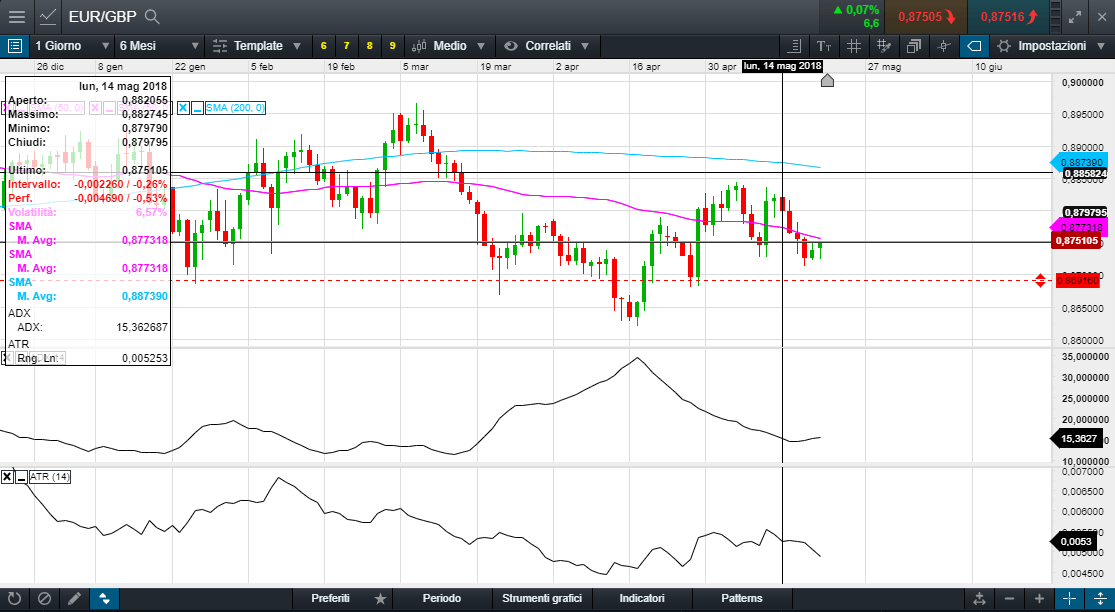Click the cyan SMA 0,887390 price tag
Image resolution: width=1115 pixels, height=612 pixels.
click(1079, 163)
